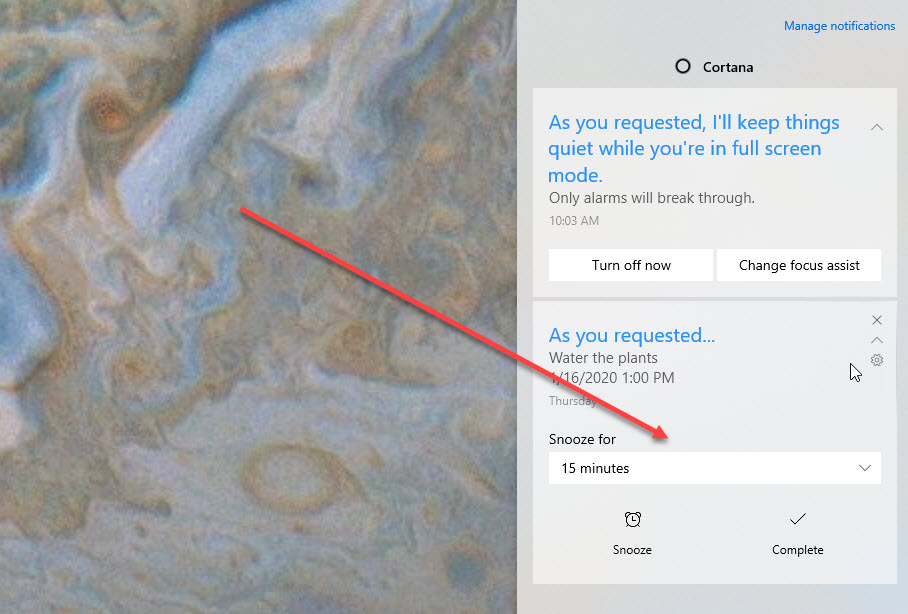Open the Snooze for 15 minutes dropdown
Viewport: 908px width, 614px height.
715,468
